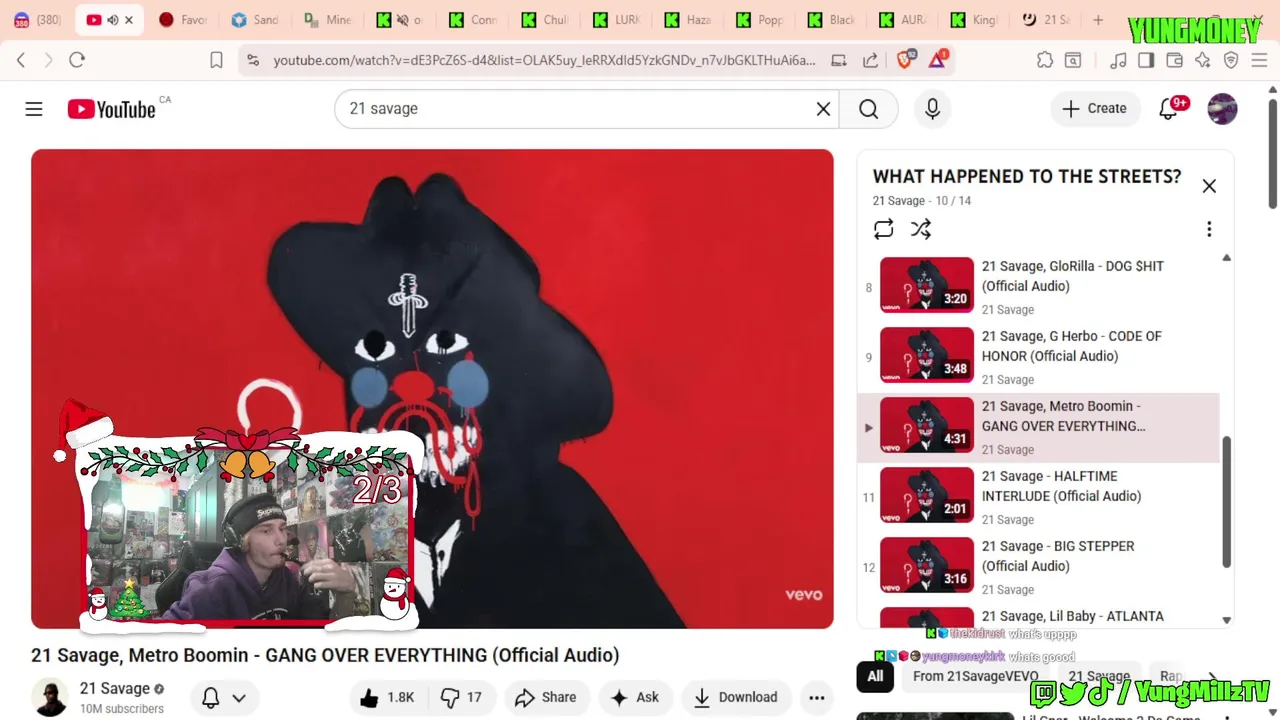Open the Brave Wallet icon
This screenshot has height=720, width=1280.
[1174, 60]
